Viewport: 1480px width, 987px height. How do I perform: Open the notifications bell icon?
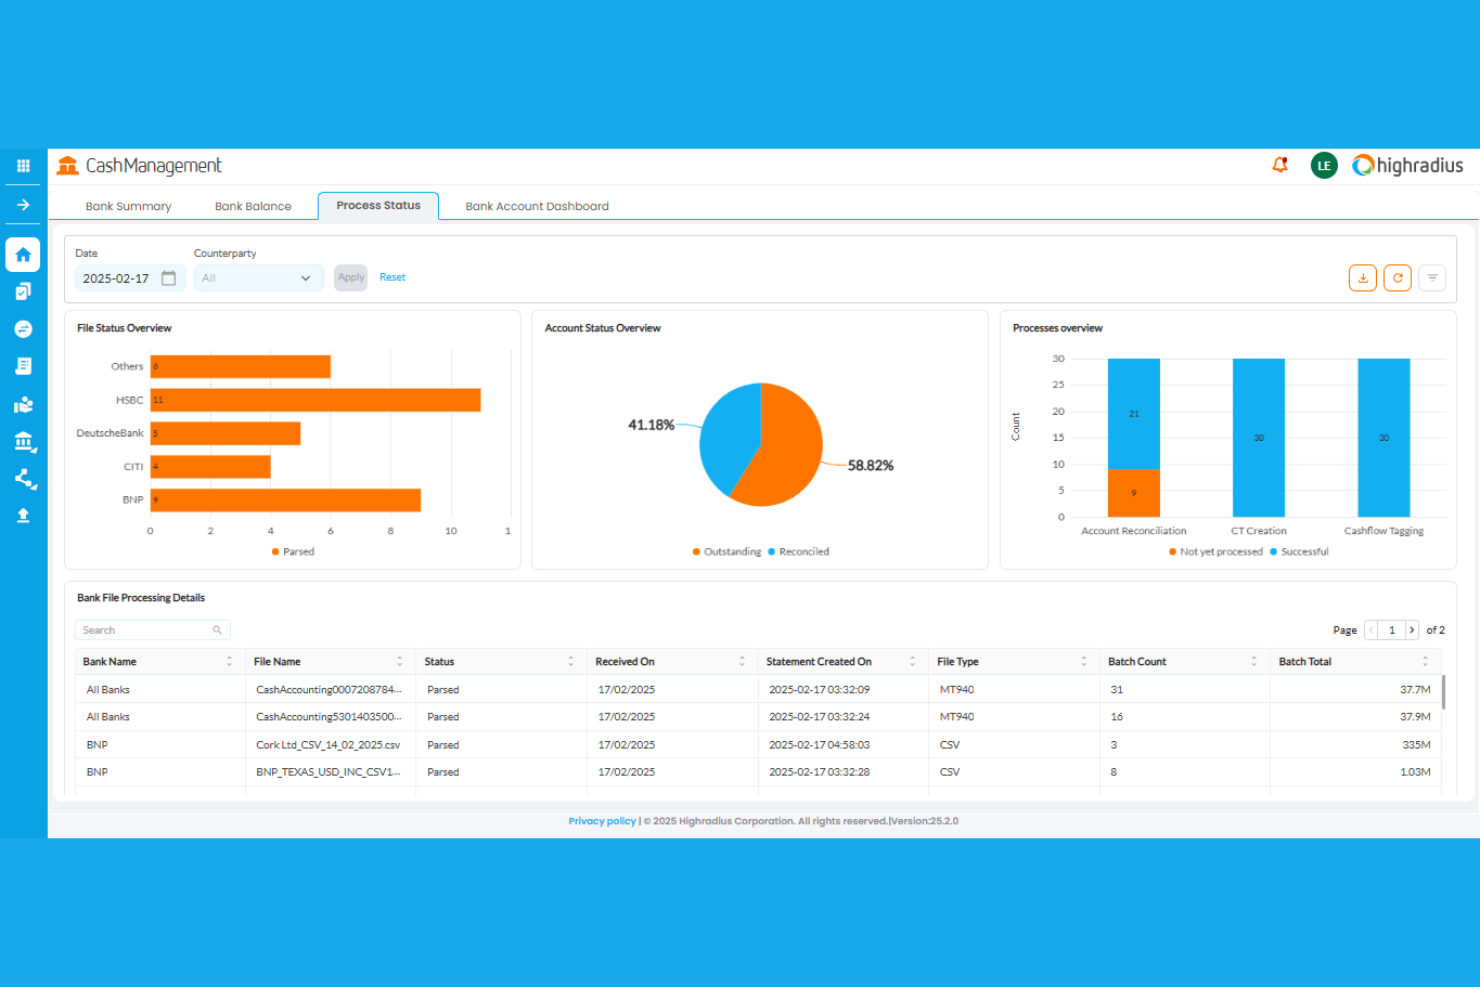coord(1279,165)
